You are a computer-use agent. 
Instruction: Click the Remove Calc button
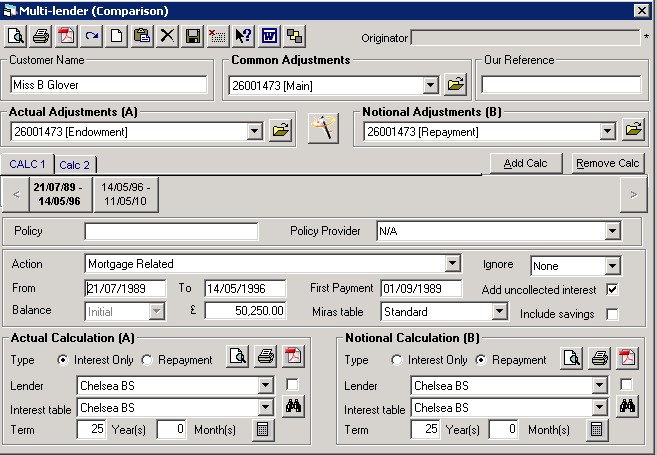pos(608,163)
